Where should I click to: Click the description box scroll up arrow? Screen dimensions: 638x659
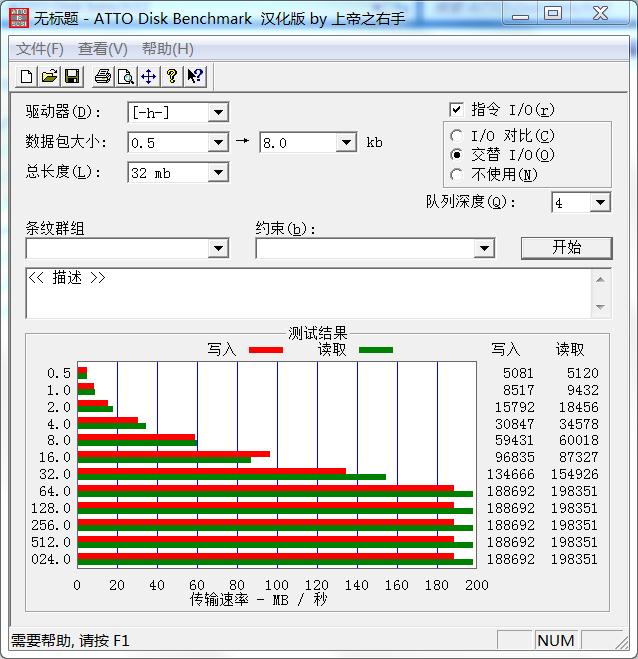click(x=600, y=279)
